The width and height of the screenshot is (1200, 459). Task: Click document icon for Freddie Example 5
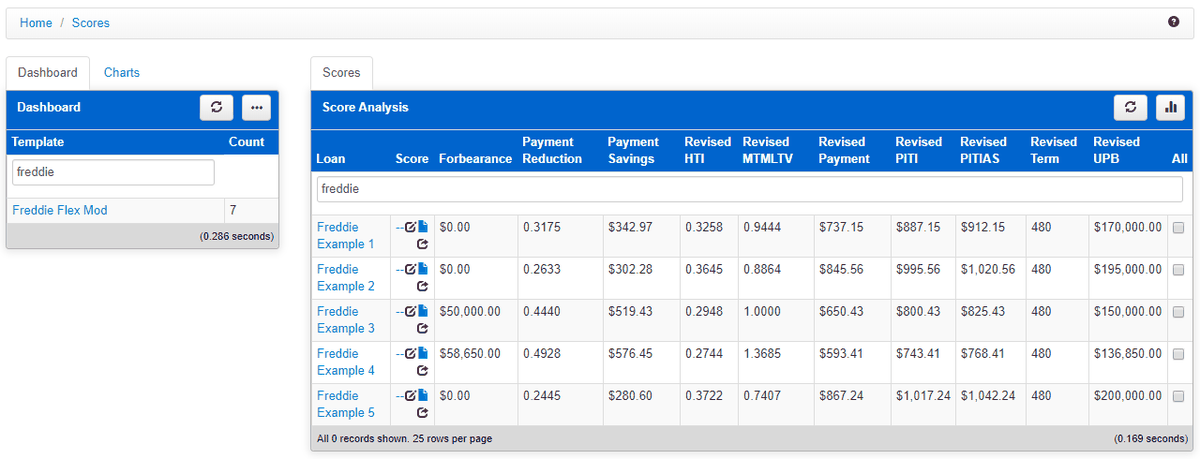423,395
